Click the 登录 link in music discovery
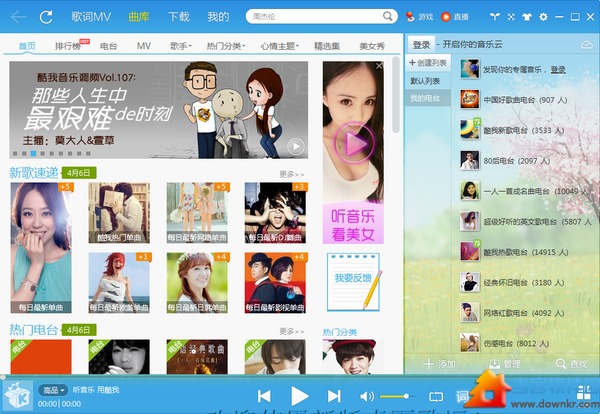 click(x=558, y=70)
